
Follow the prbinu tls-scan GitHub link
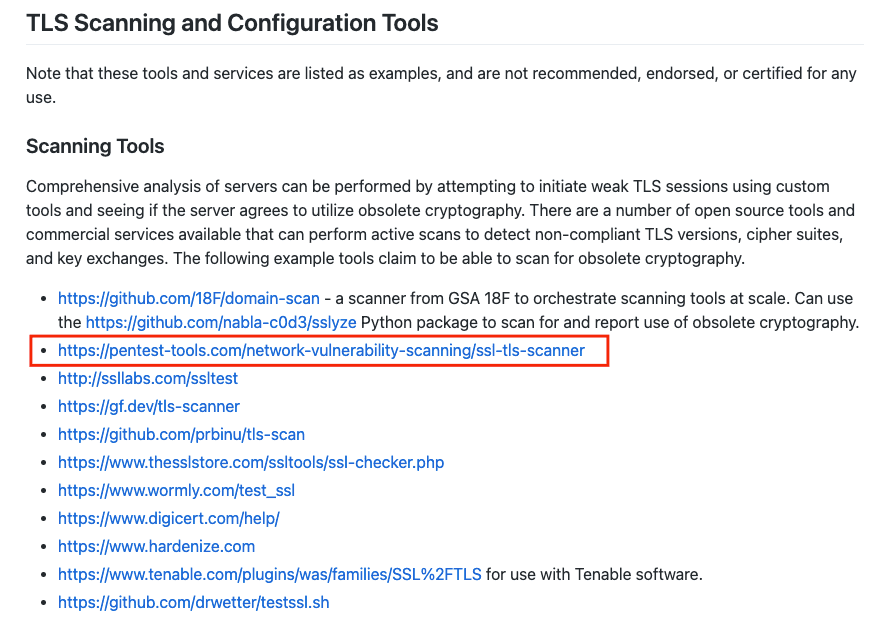click(x=181, y=435)
